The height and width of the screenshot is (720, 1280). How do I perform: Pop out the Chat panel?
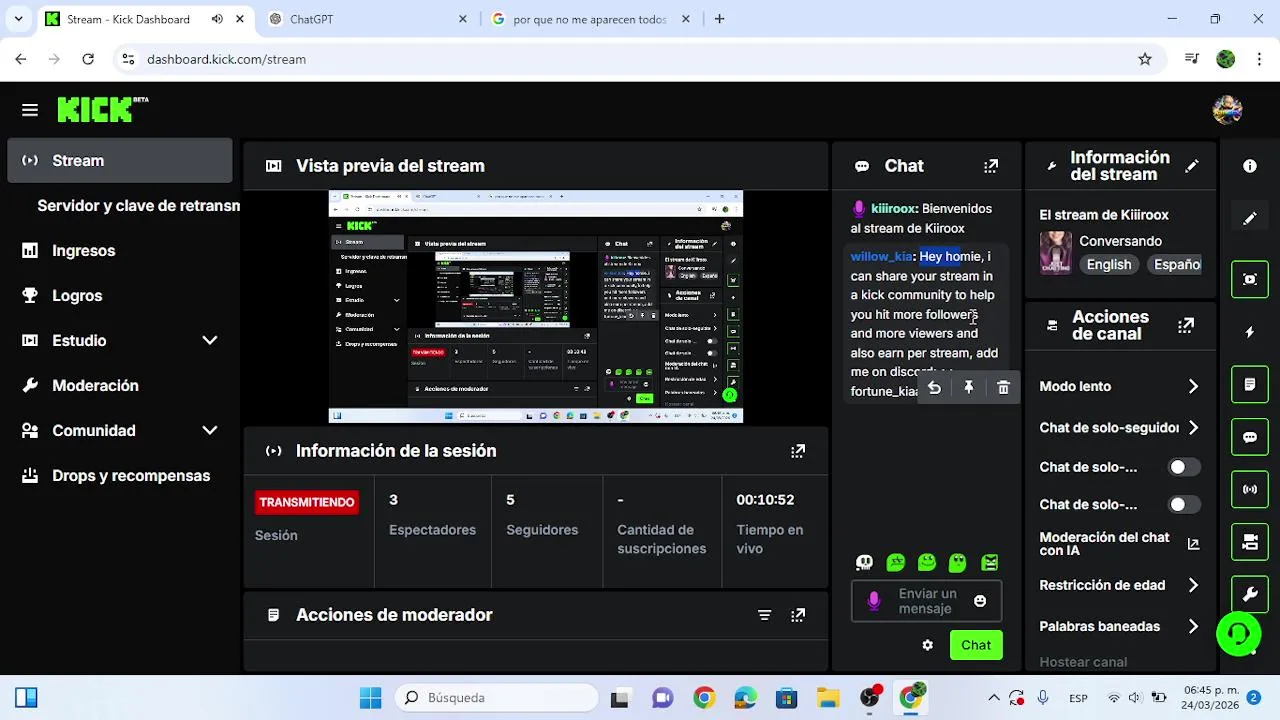pos(991,166)
